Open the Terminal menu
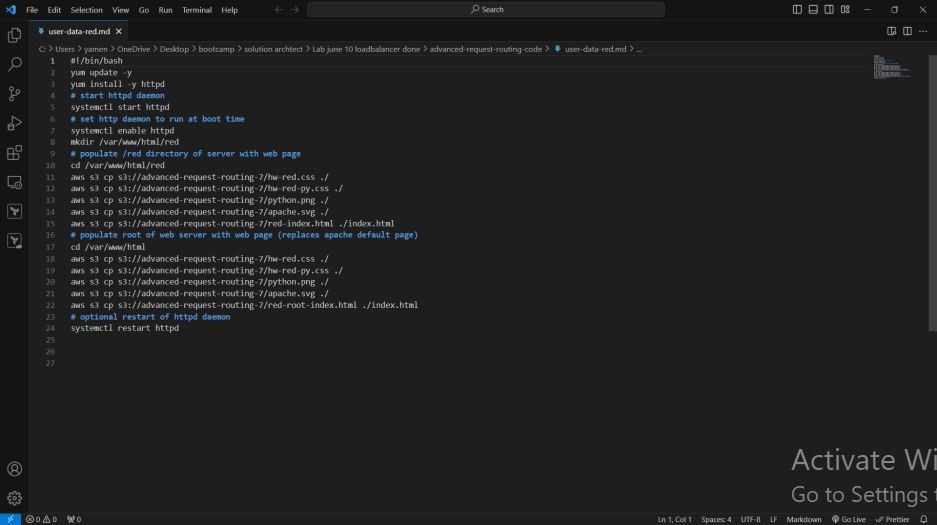This screenshot has width=937, height=525. click(x=197, y=10)
